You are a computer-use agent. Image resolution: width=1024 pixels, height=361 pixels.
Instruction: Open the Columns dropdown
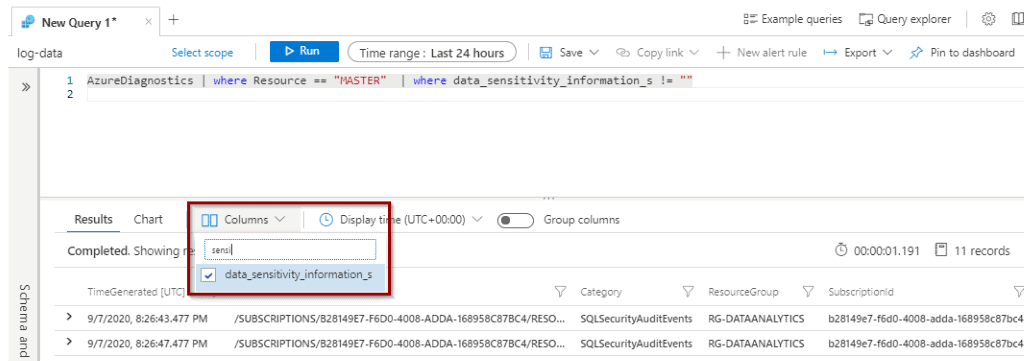pos(244,220)
